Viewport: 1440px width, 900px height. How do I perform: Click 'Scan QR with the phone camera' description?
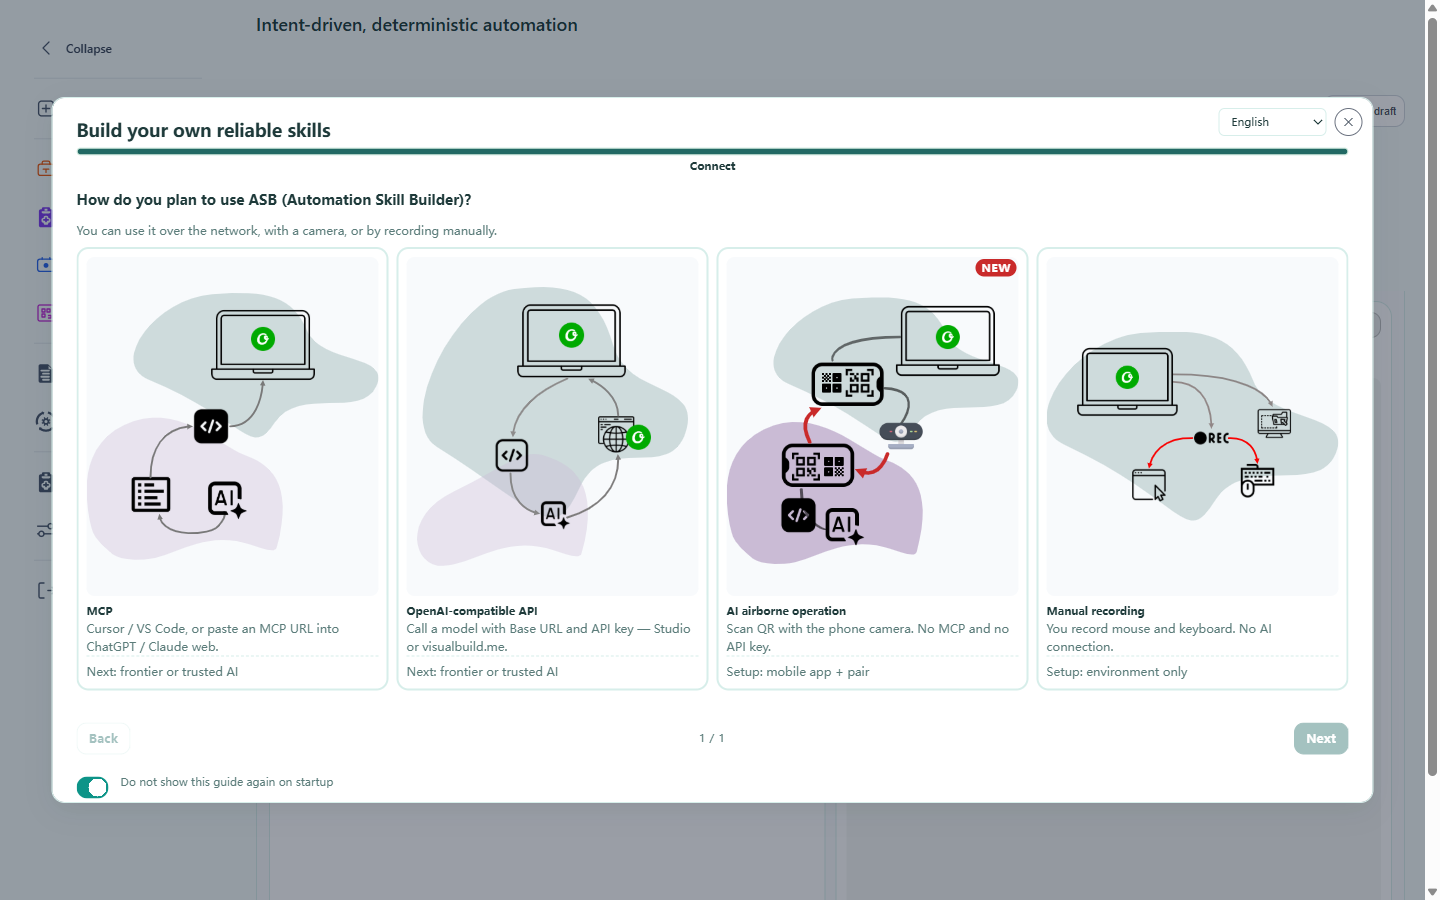tap(868, 638)
